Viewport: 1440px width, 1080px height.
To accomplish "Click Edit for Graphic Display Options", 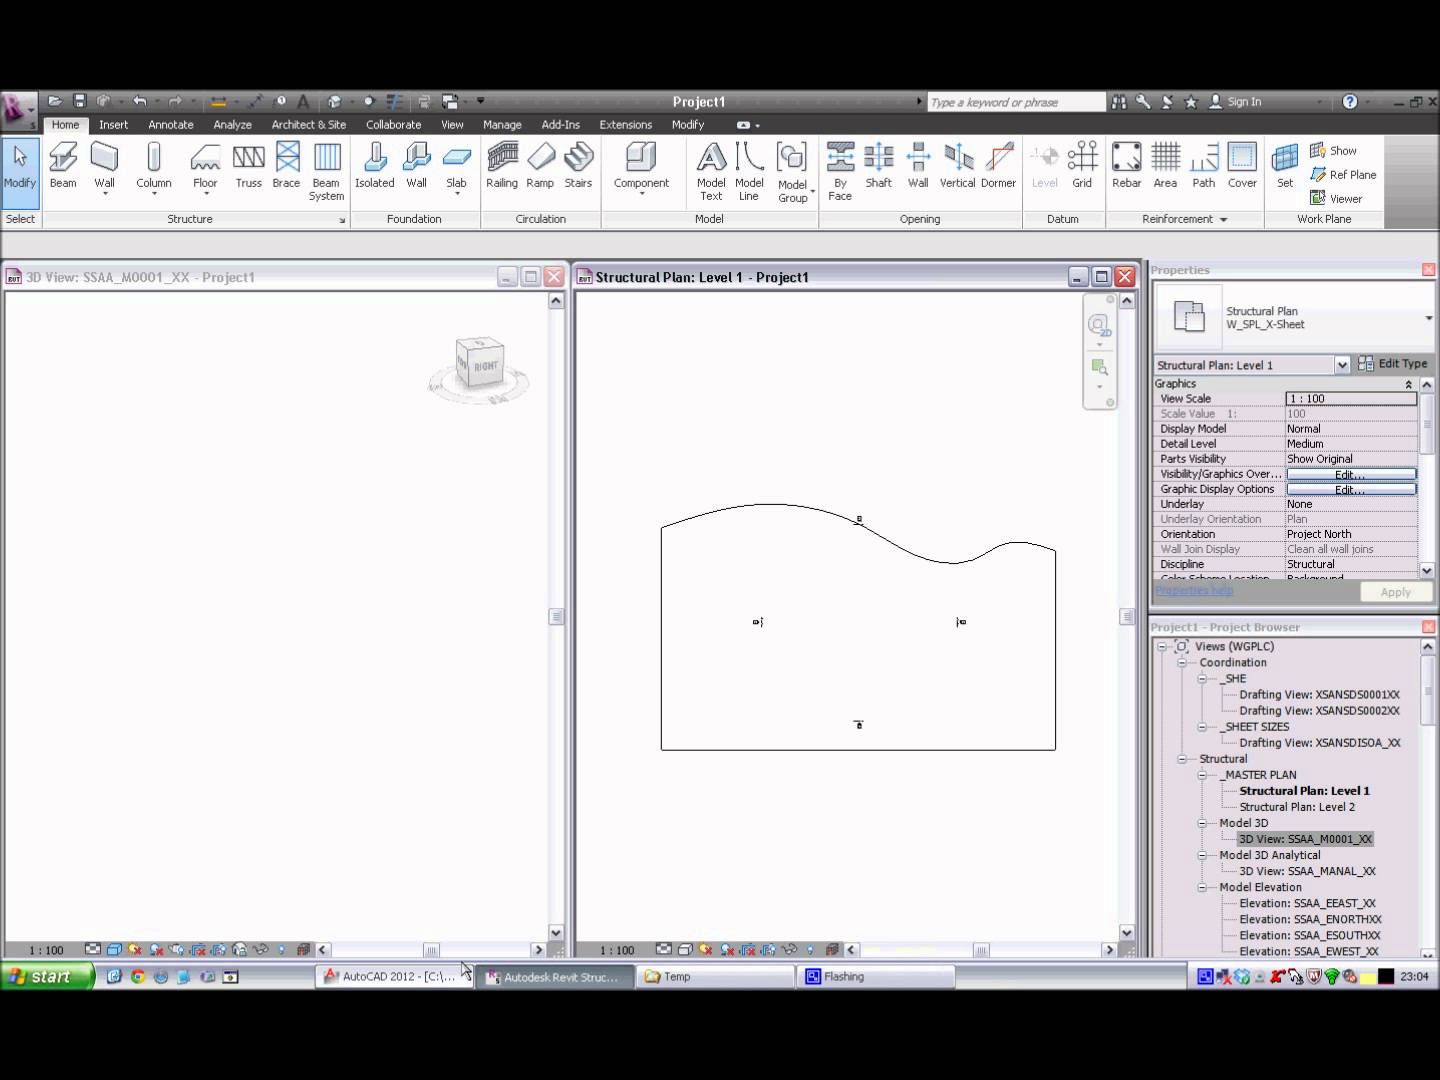I will 1349,489.
